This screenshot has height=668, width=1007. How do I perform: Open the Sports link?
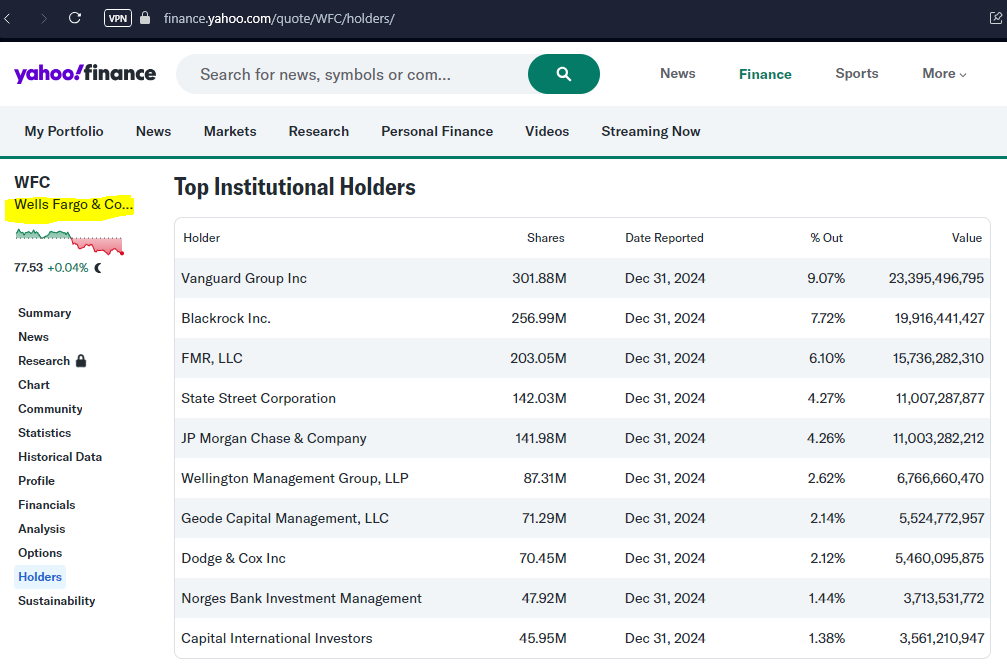857,74
